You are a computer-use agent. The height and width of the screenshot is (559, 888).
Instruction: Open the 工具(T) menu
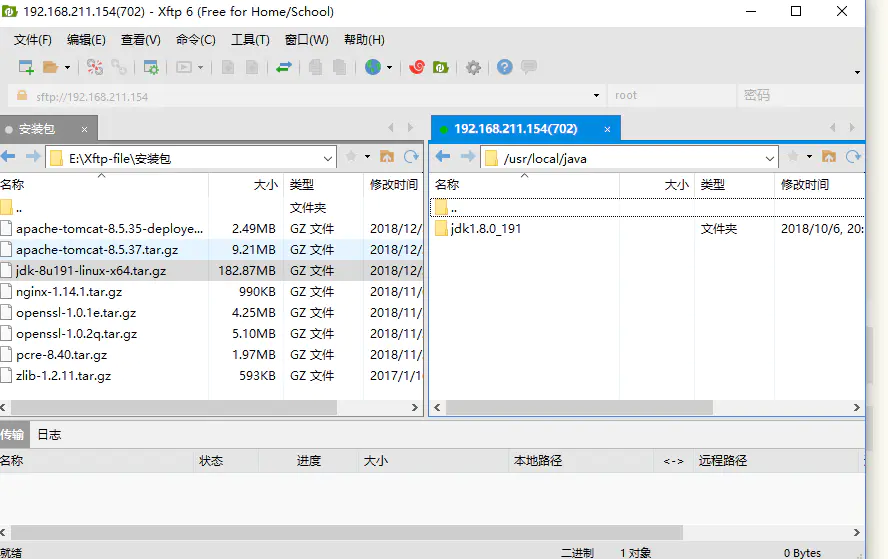click(250, 40)
